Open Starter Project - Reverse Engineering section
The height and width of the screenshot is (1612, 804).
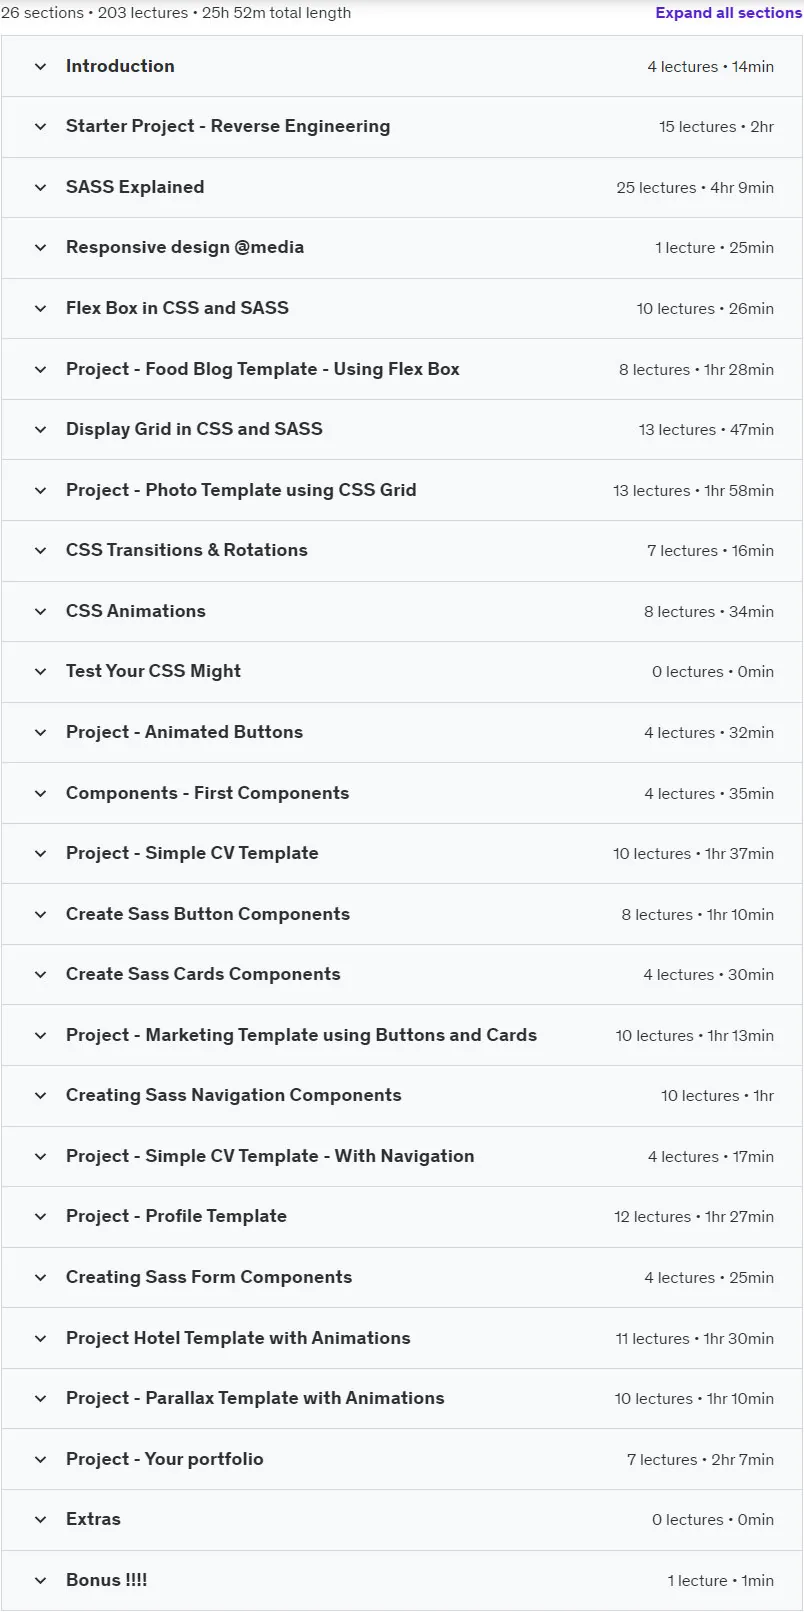tap(402, 127)
